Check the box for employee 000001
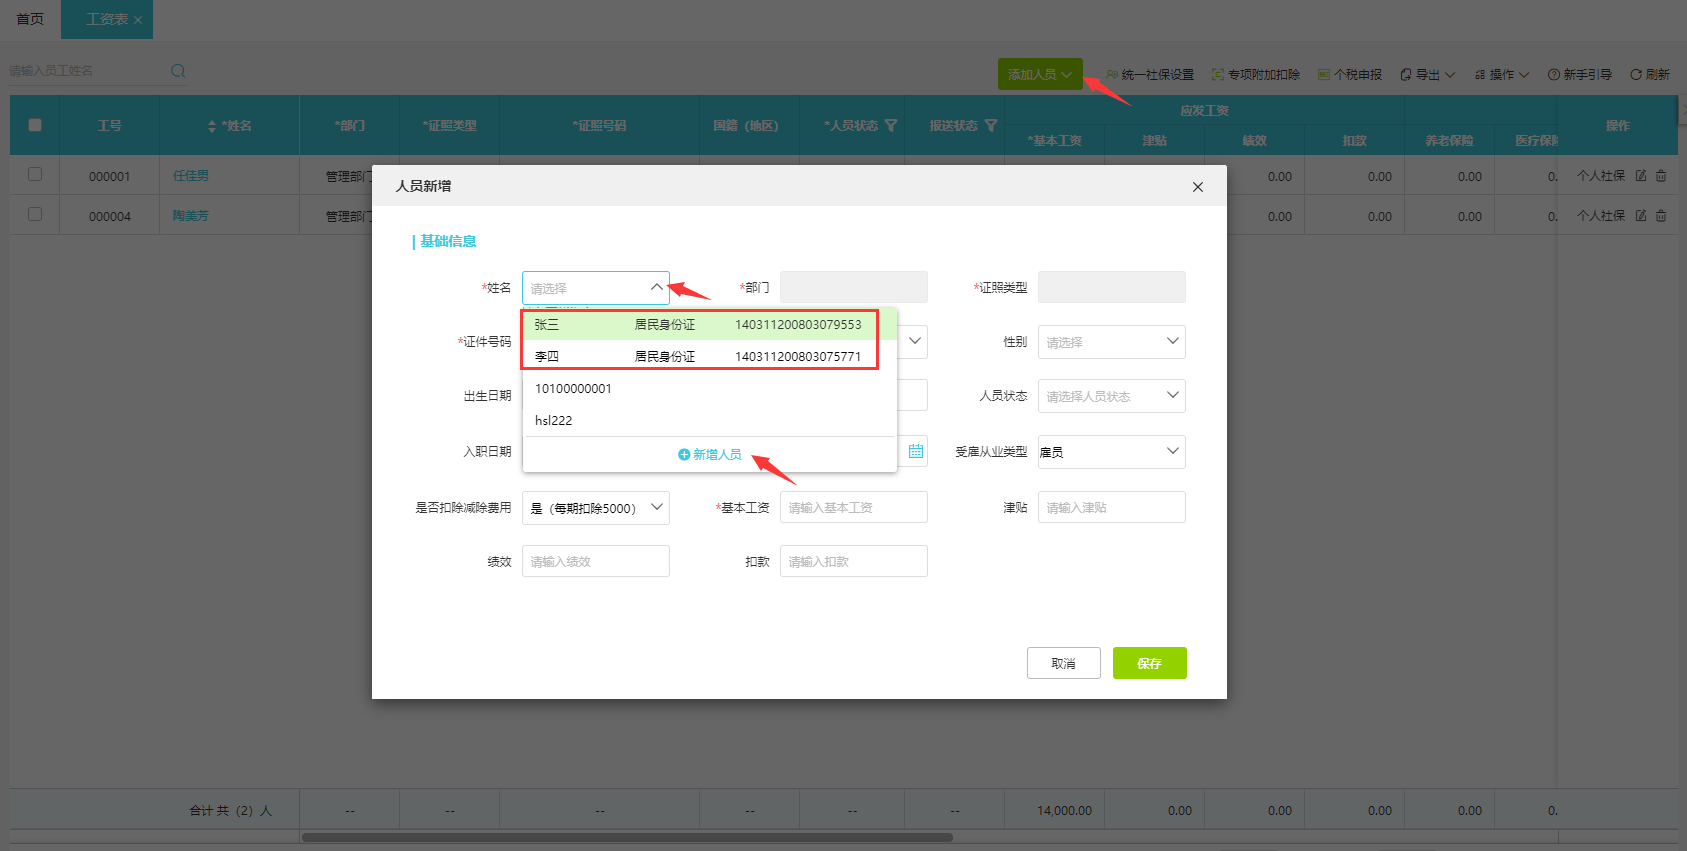1687x851 pixels. (x=35, y=175)
